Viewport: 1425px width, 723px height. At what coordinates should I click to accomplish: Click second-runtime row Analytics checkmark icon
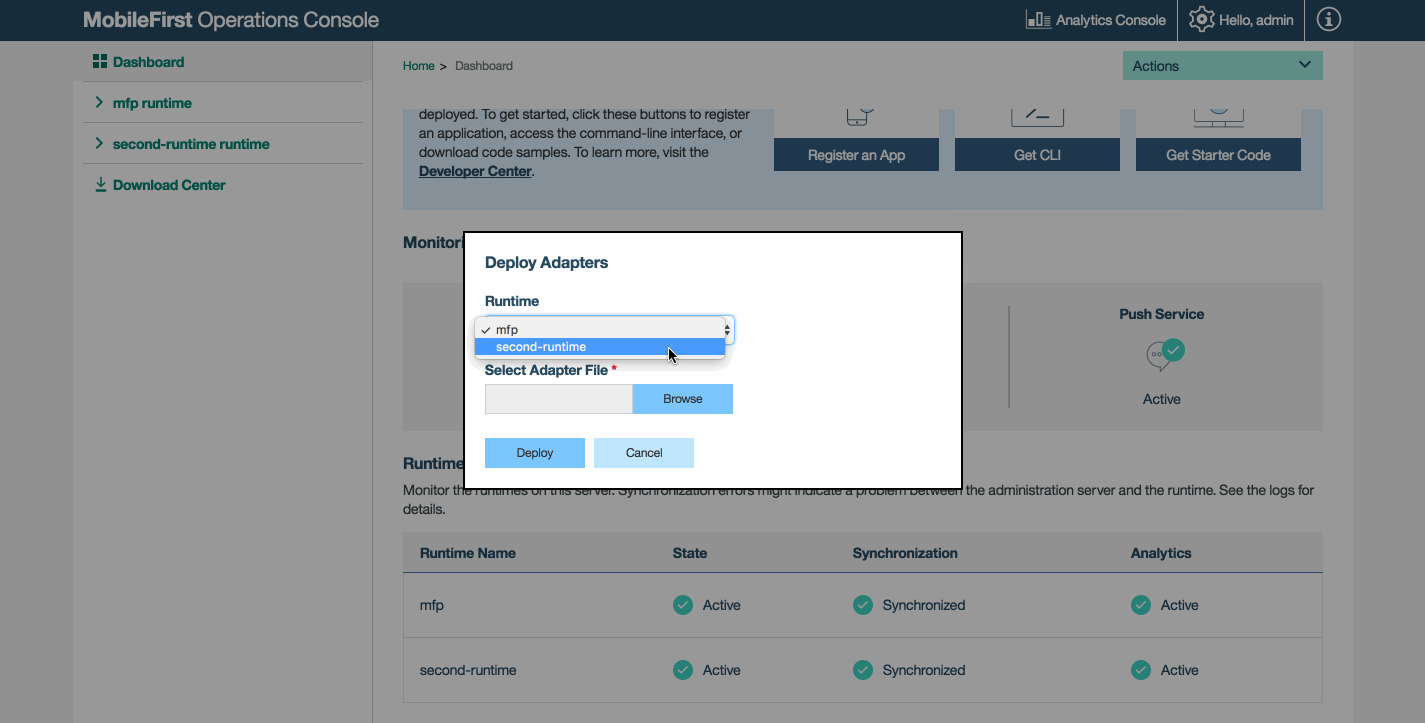1141,670
